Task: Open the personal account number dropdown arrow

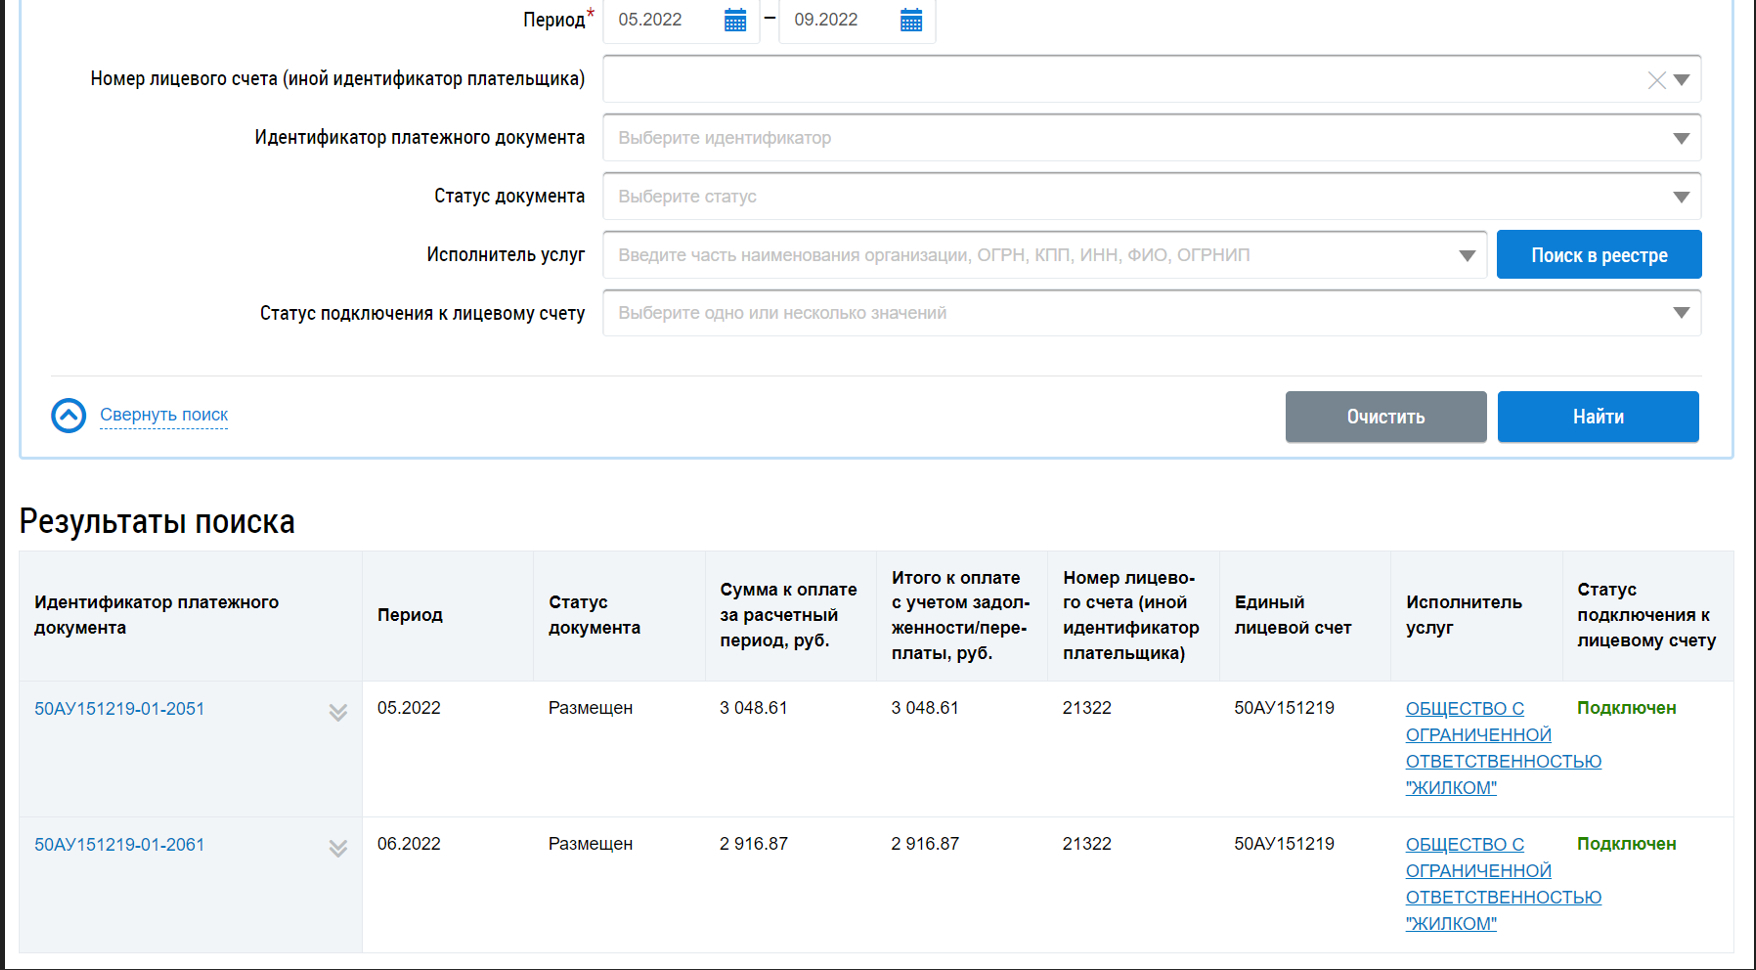Action: click(1682, 80)
